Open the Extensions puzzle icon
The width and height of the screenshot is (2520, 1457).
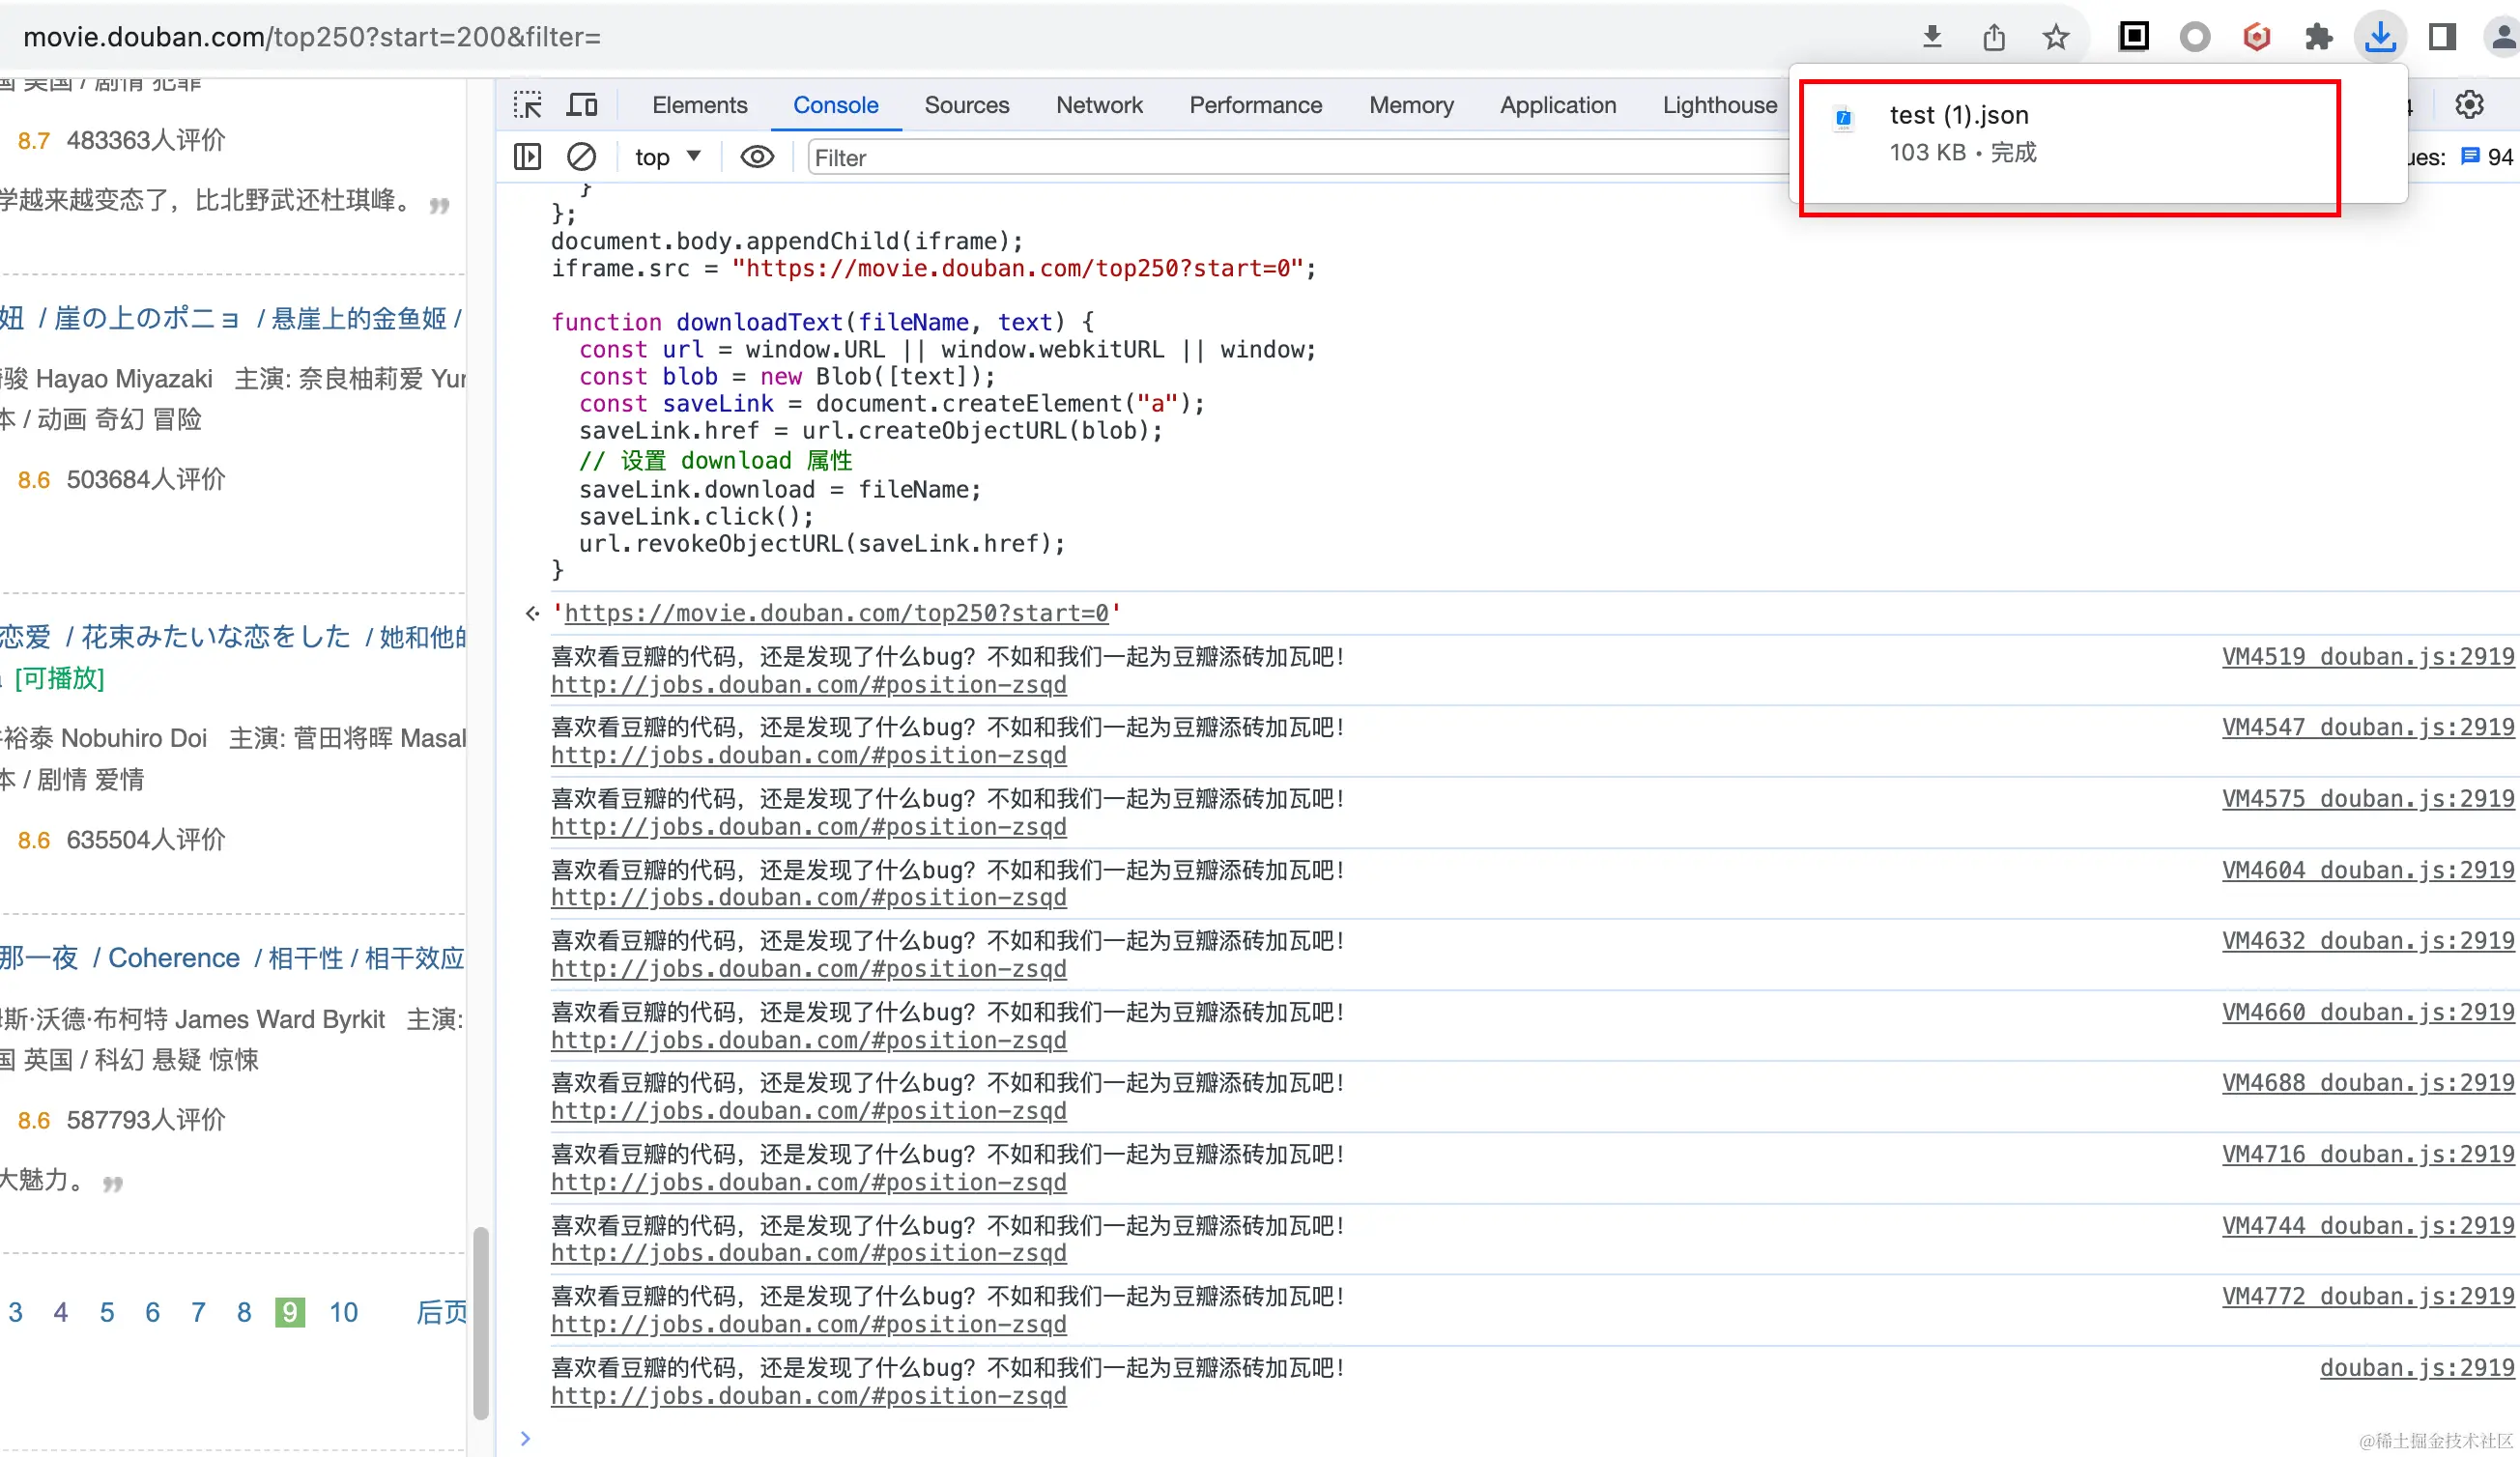coord(2318,37)
